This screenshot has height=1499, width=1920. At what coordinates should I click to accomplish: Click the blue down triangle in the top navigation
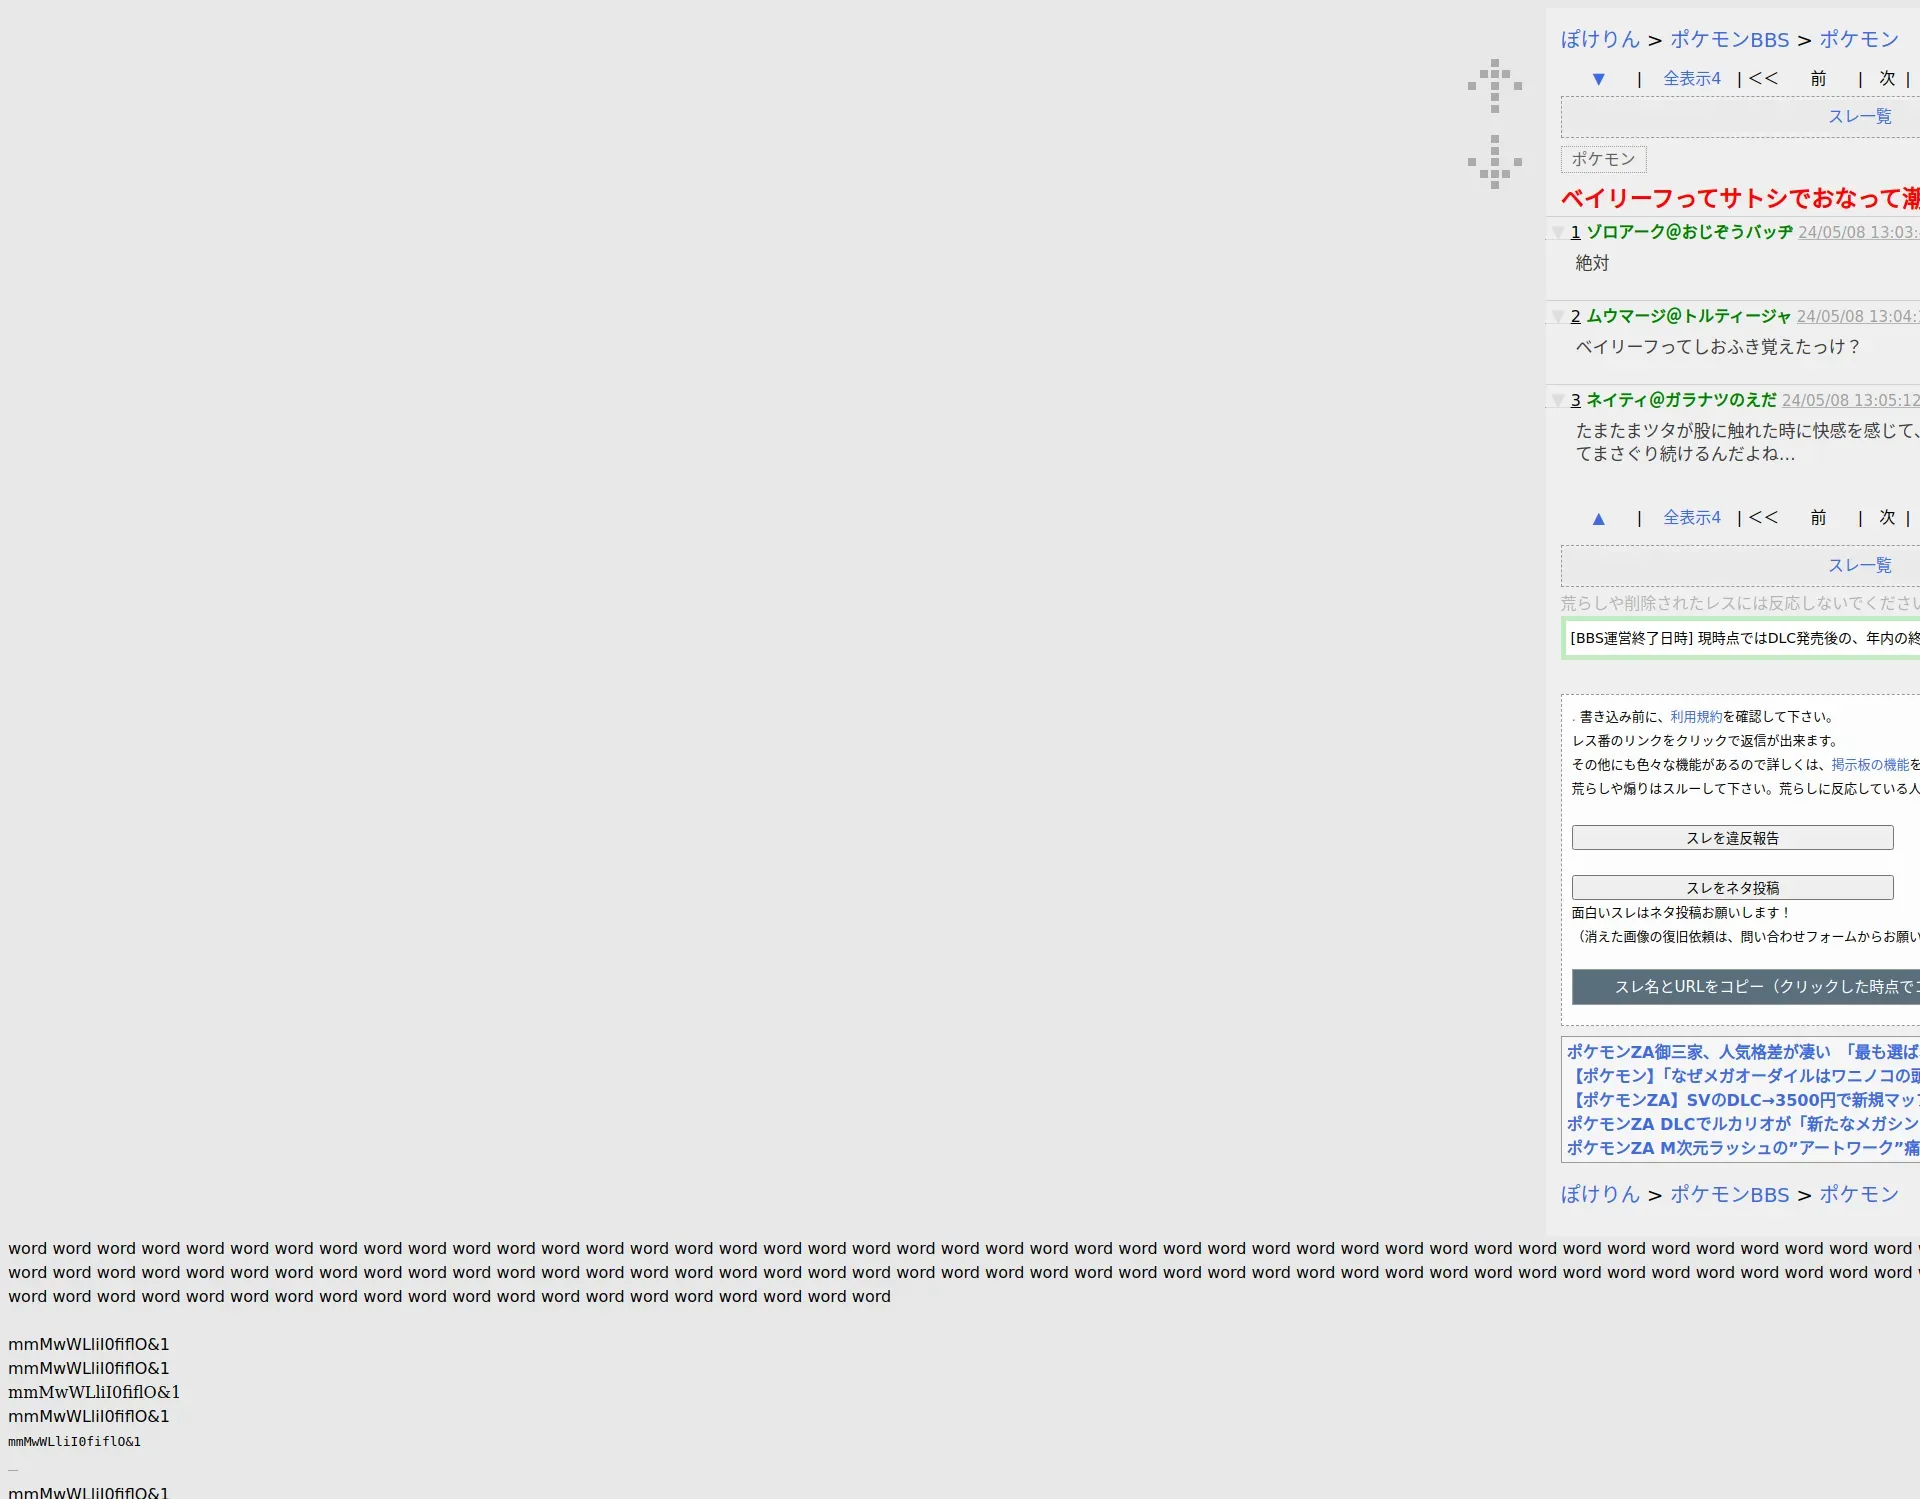point(1598,79)
